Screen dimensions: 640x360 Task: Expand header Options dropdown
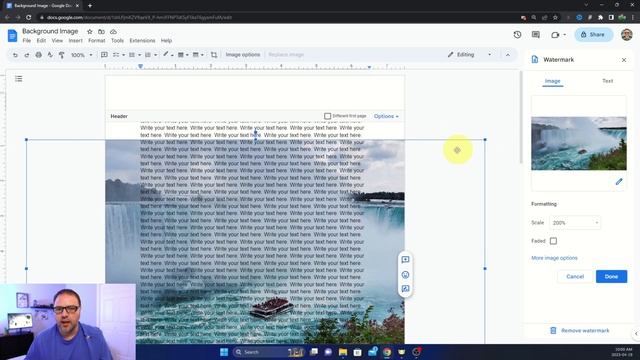pos(386,116)
